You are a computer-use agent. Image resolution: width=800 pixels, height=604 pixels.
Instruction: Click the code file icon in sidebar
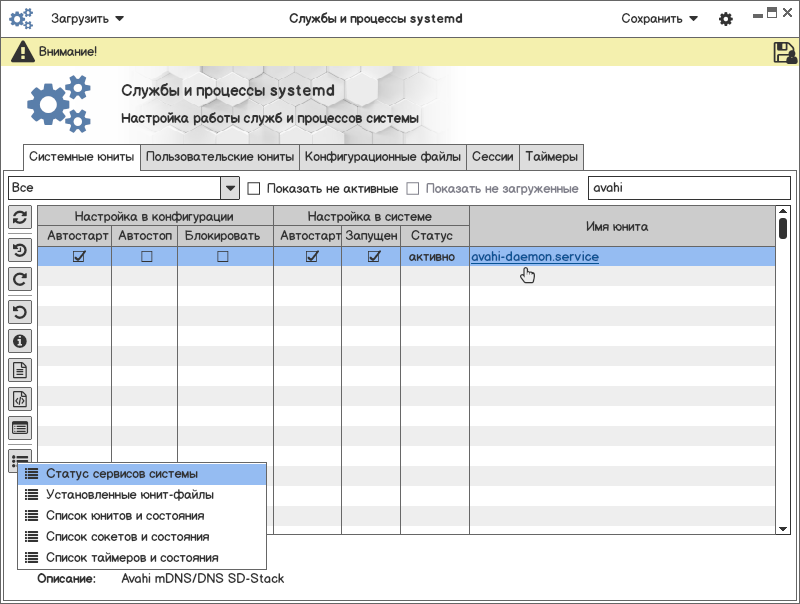pos(20,399)
